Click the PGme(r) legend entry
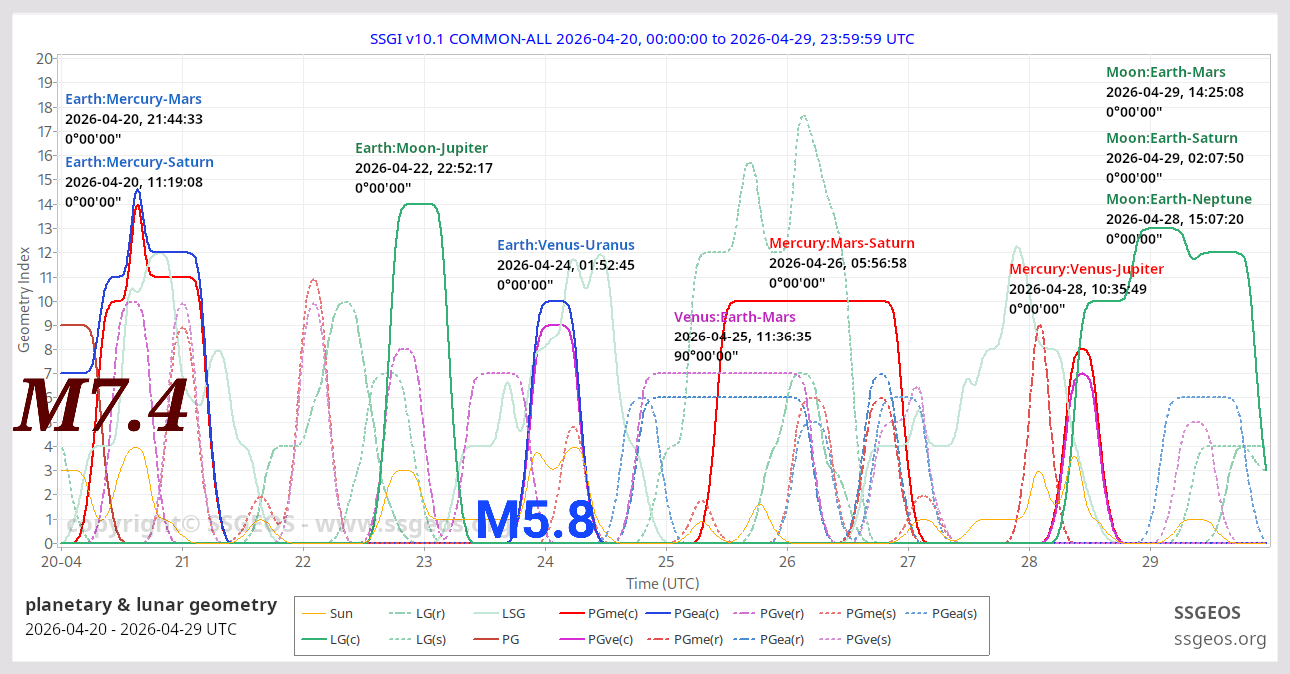The height and width of the screenshot is (674, 1290). pyautogui.click(x=660, y=639)
